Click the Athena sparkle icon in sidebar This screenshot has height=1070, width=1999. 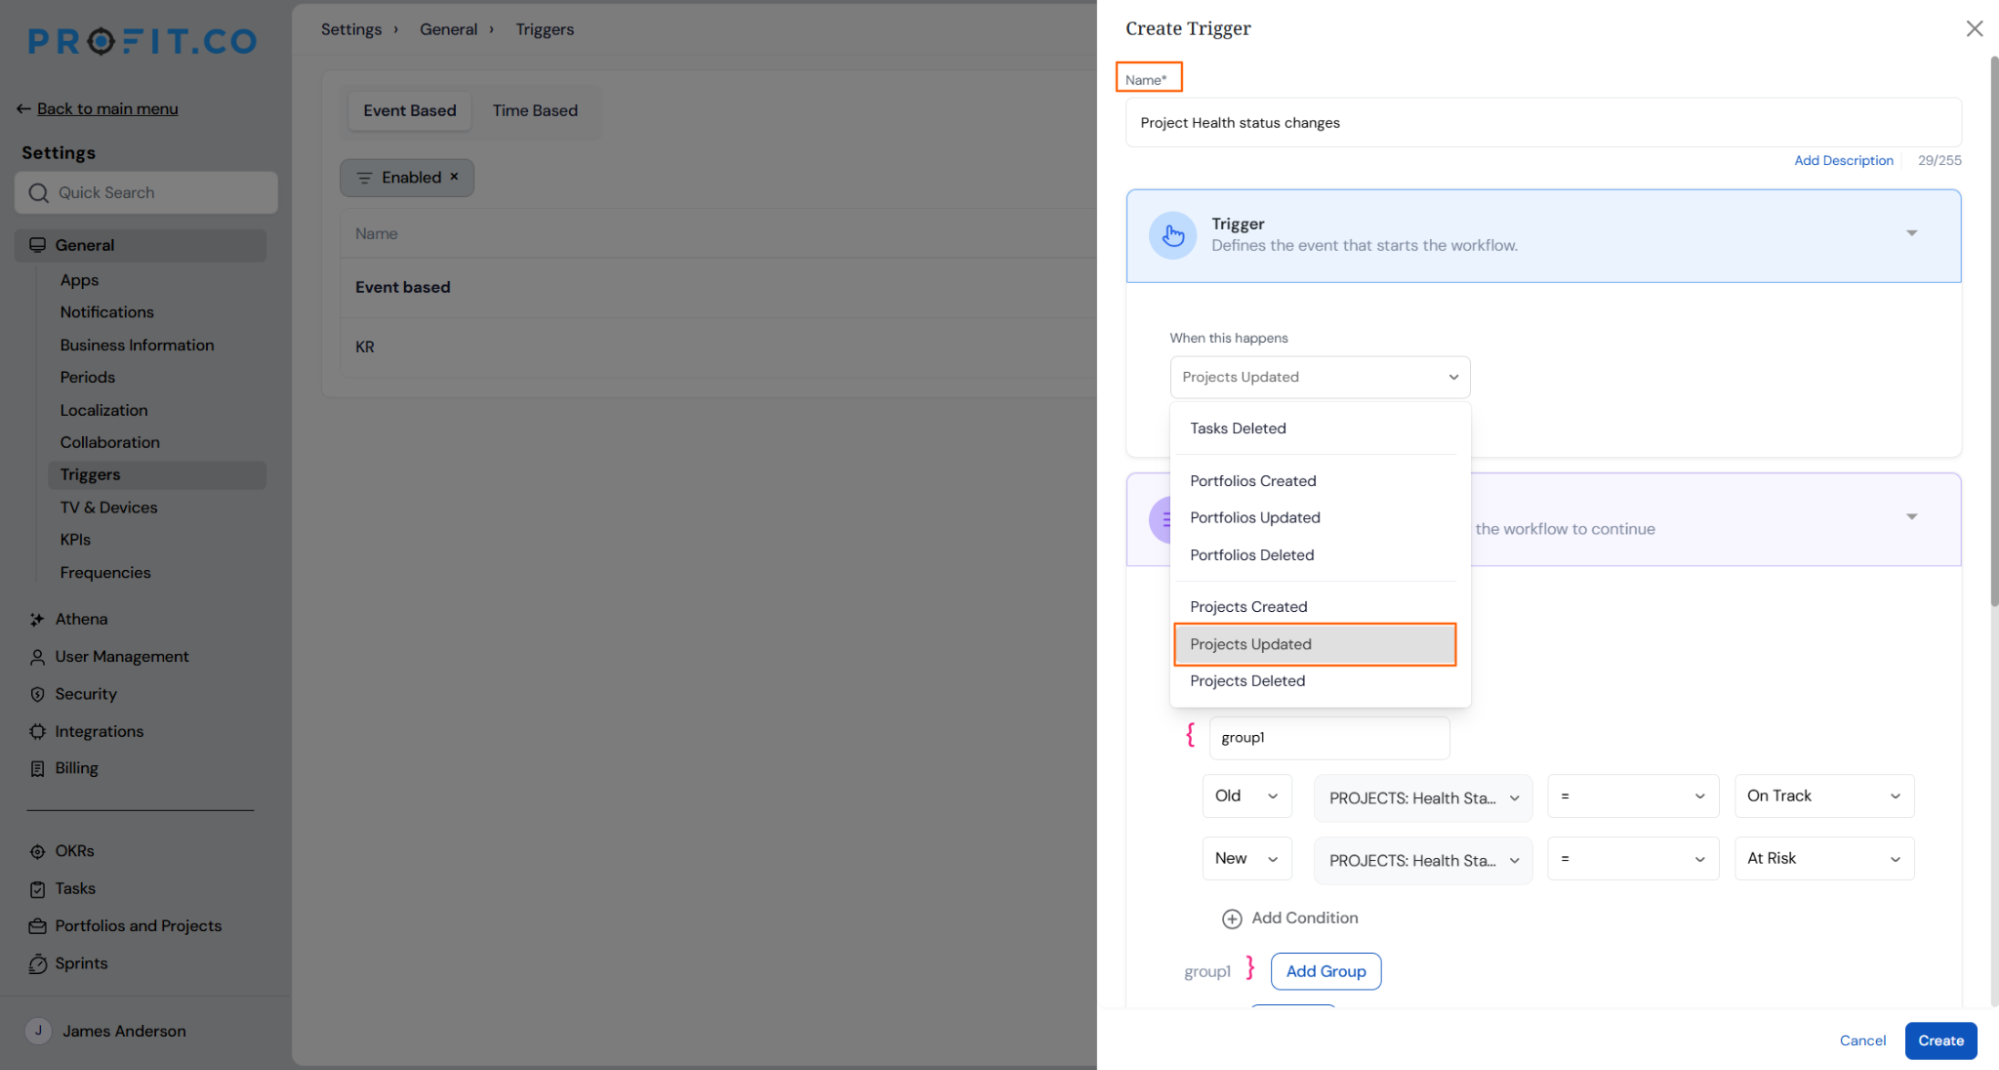click(x=37, y=620)
